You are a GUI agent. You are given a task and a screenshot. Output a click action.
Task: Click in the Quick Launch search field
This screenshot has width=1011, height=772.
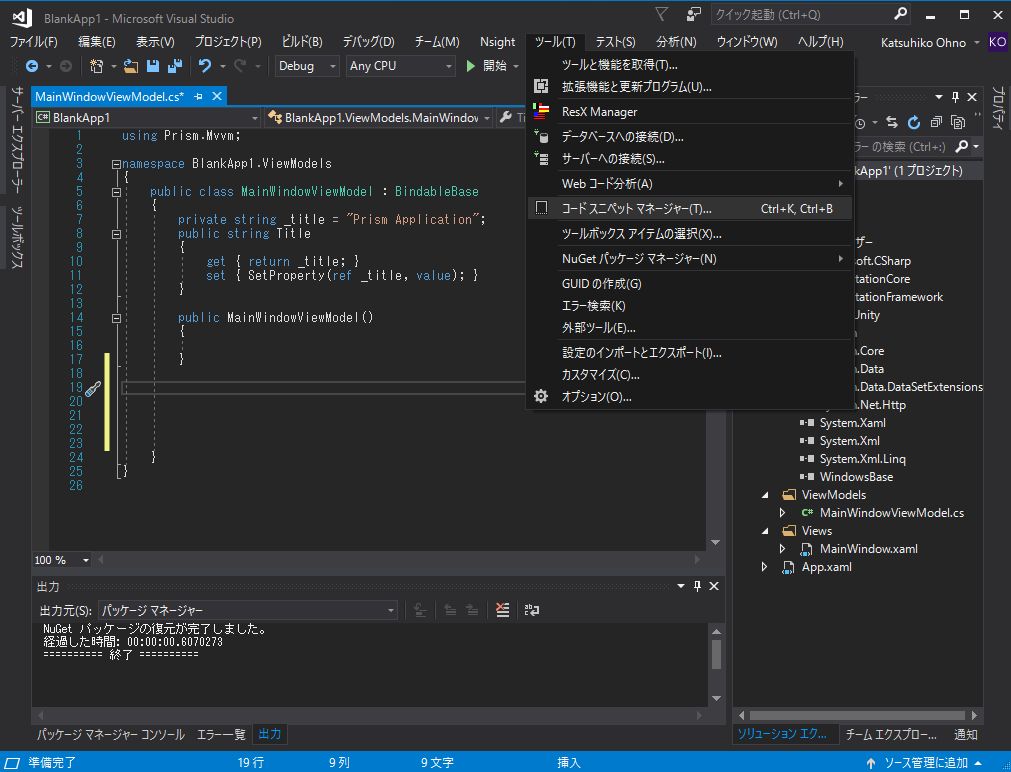(801, 14)
